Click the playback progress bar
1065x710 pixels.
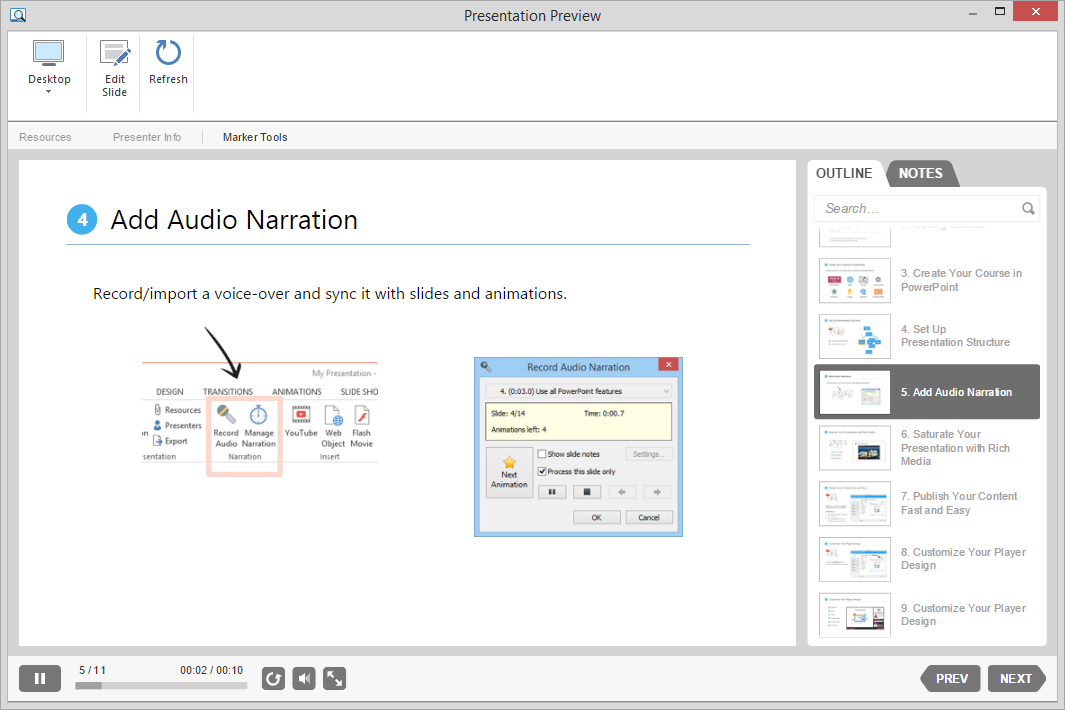160,686
